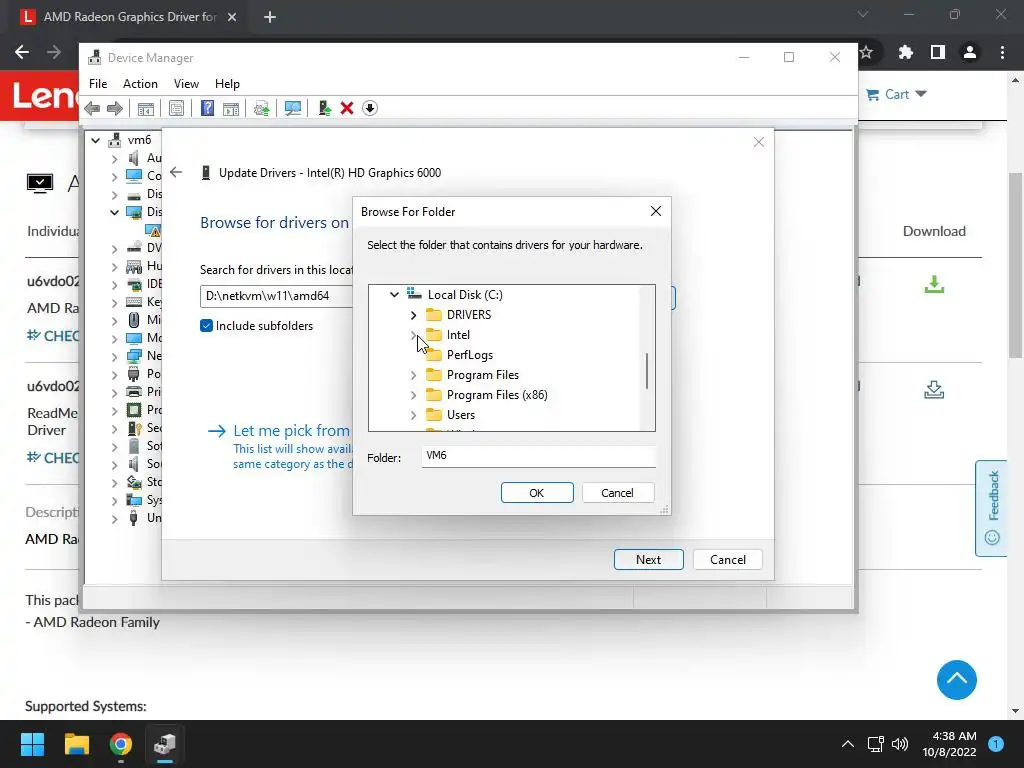Click Cancel in Browse For Folder dialog
Image resolution: width=1024 pixels, height=768 pixels.
click(617, 492)
